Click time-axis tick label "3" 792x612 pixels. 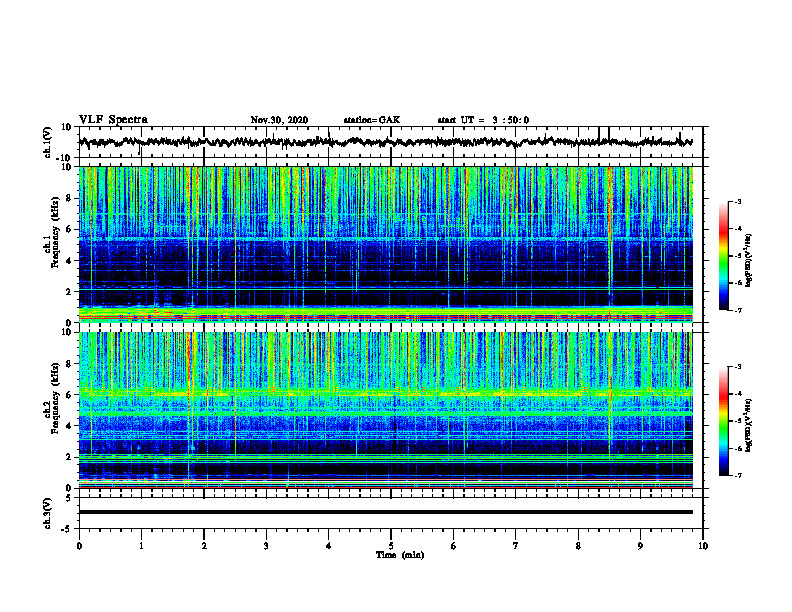(266, 546)
